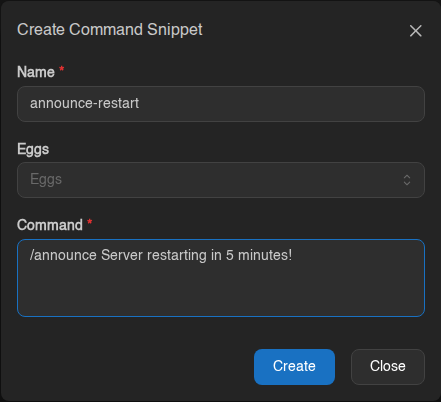Image resolution: width=441 pixels, height=402 pixels.
Task: Click the Create Command Snippet title
Action: (x=110, y=30)
